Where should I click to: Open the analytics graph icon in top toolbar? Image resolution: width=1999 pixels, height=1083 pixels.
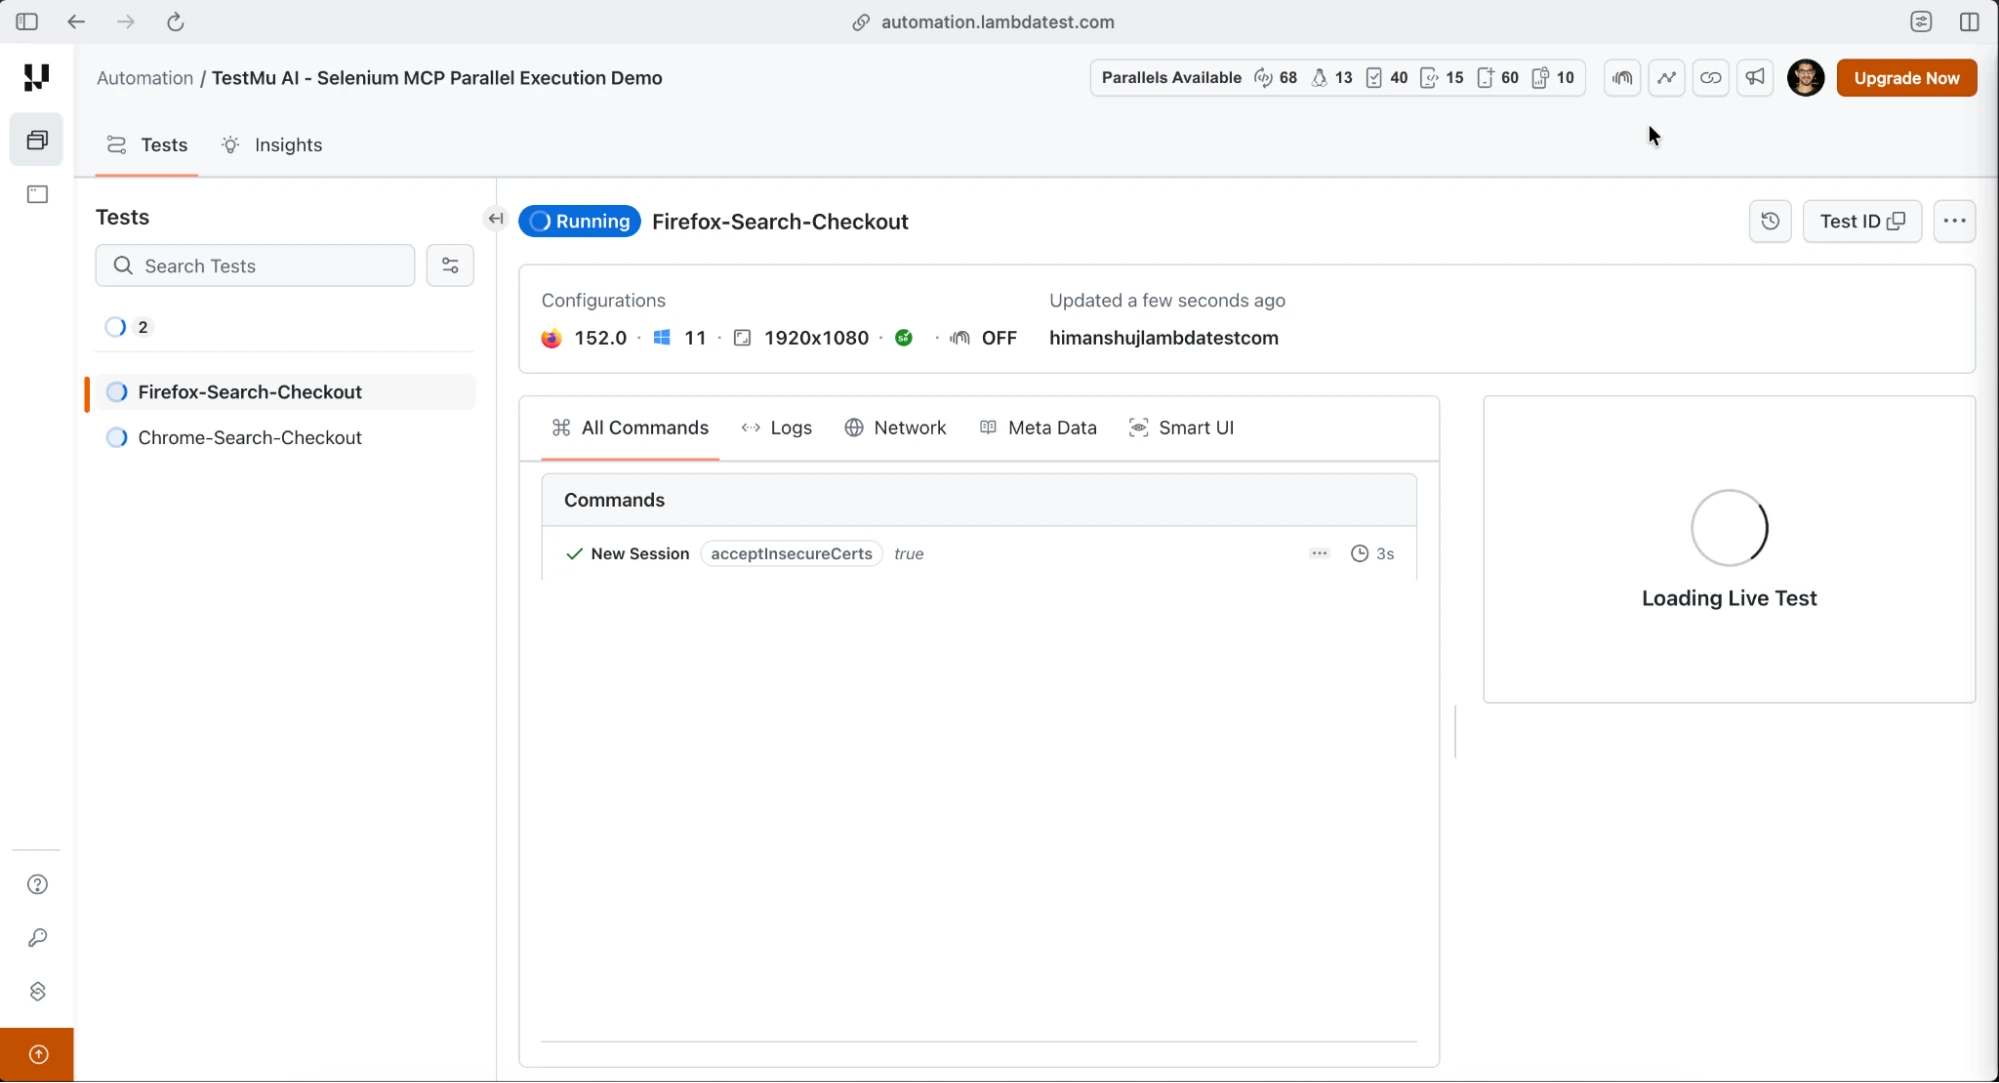pos(1666,78)
